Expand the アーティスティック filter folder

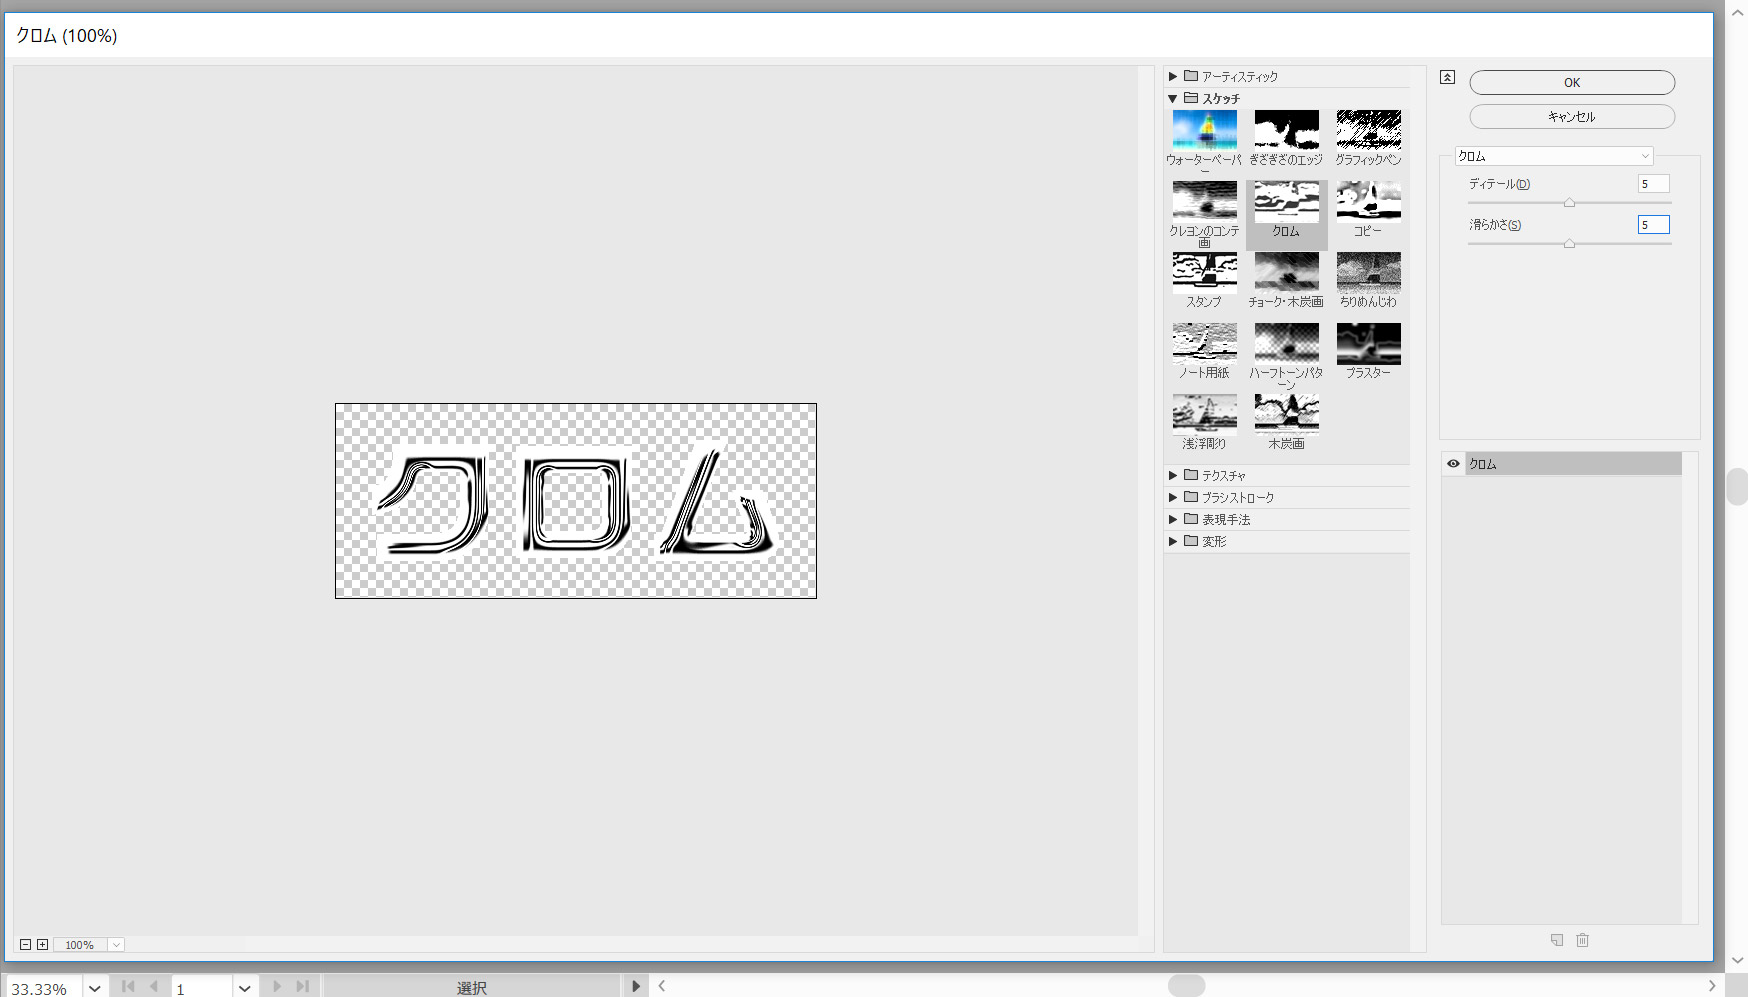[x=1173, y=76]
